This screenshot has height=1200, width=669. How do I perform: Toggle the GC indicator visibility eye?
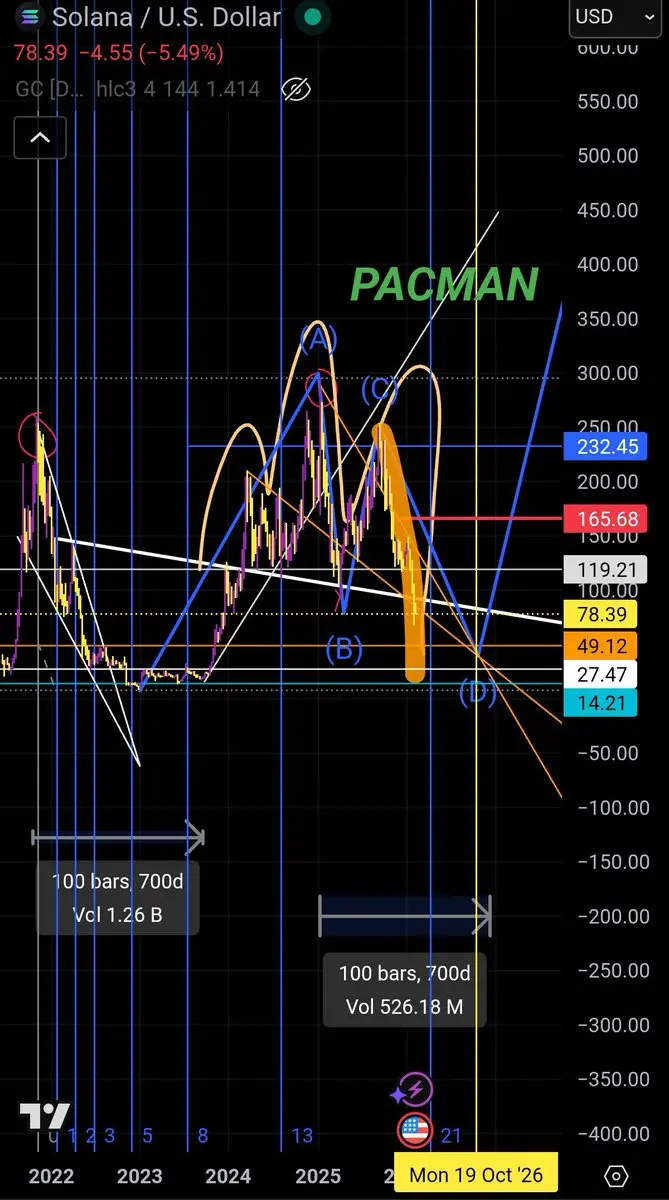[x=296, y=90]
